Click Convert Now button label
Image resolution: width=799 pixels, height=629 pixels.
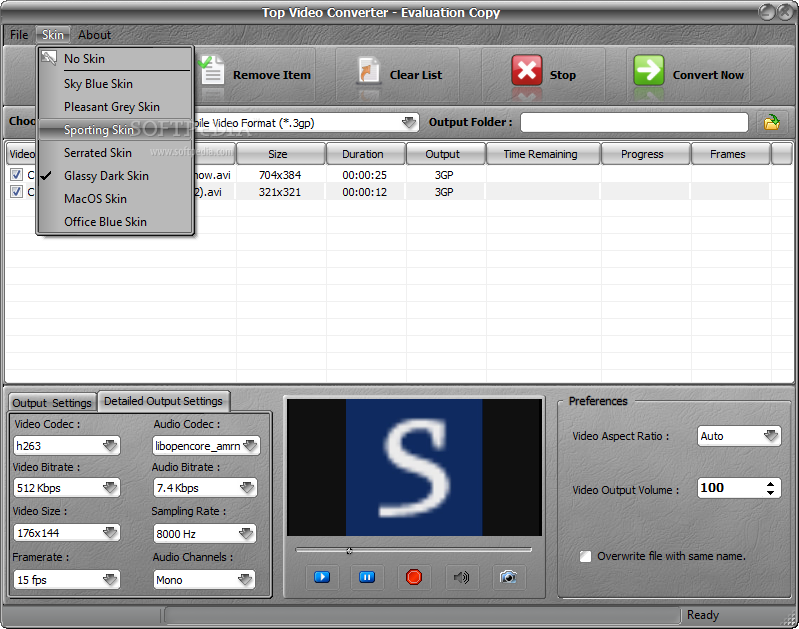708,75
